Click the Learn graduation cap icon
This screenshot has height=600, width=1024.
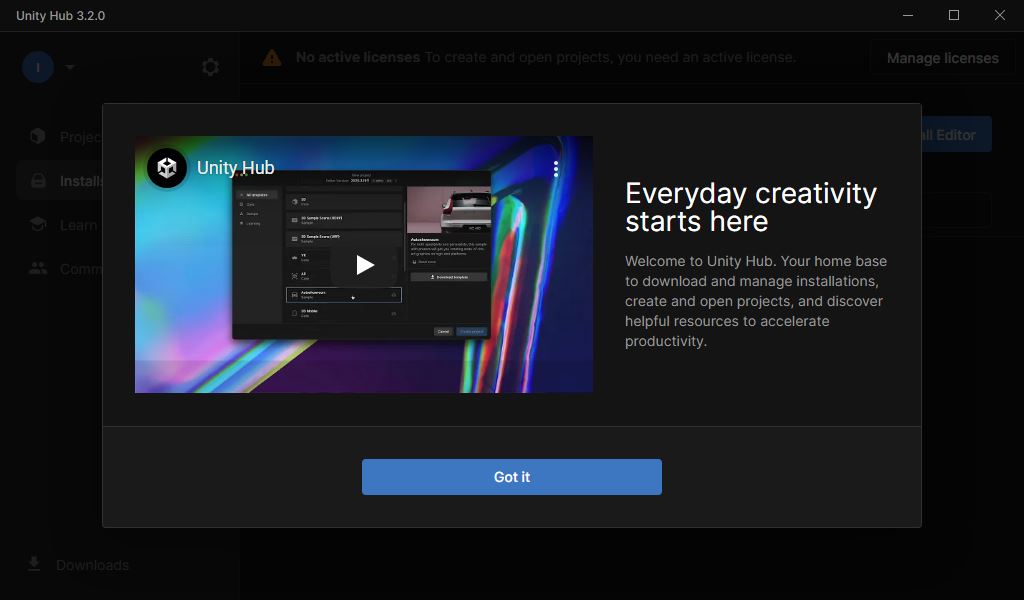(38, 225)
